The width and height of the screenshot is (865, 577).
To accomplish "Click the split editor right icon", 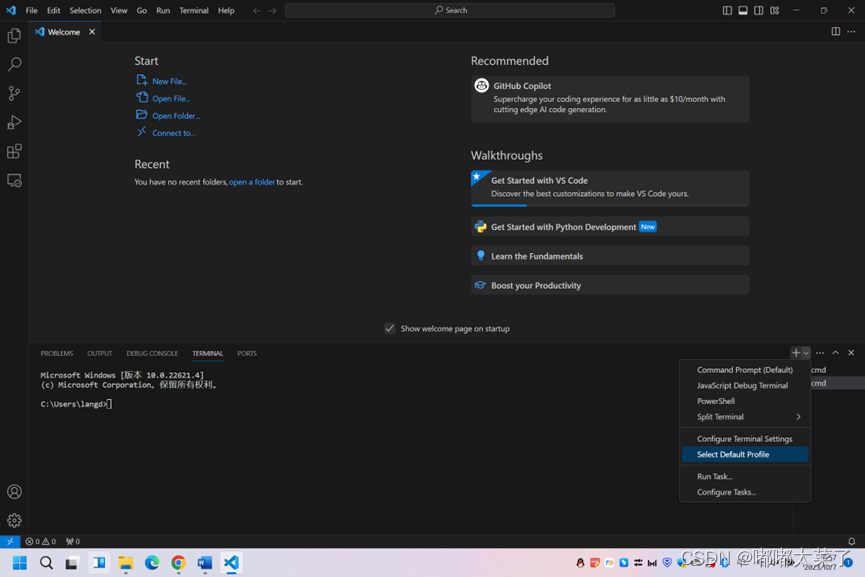I will coord(836,31).
